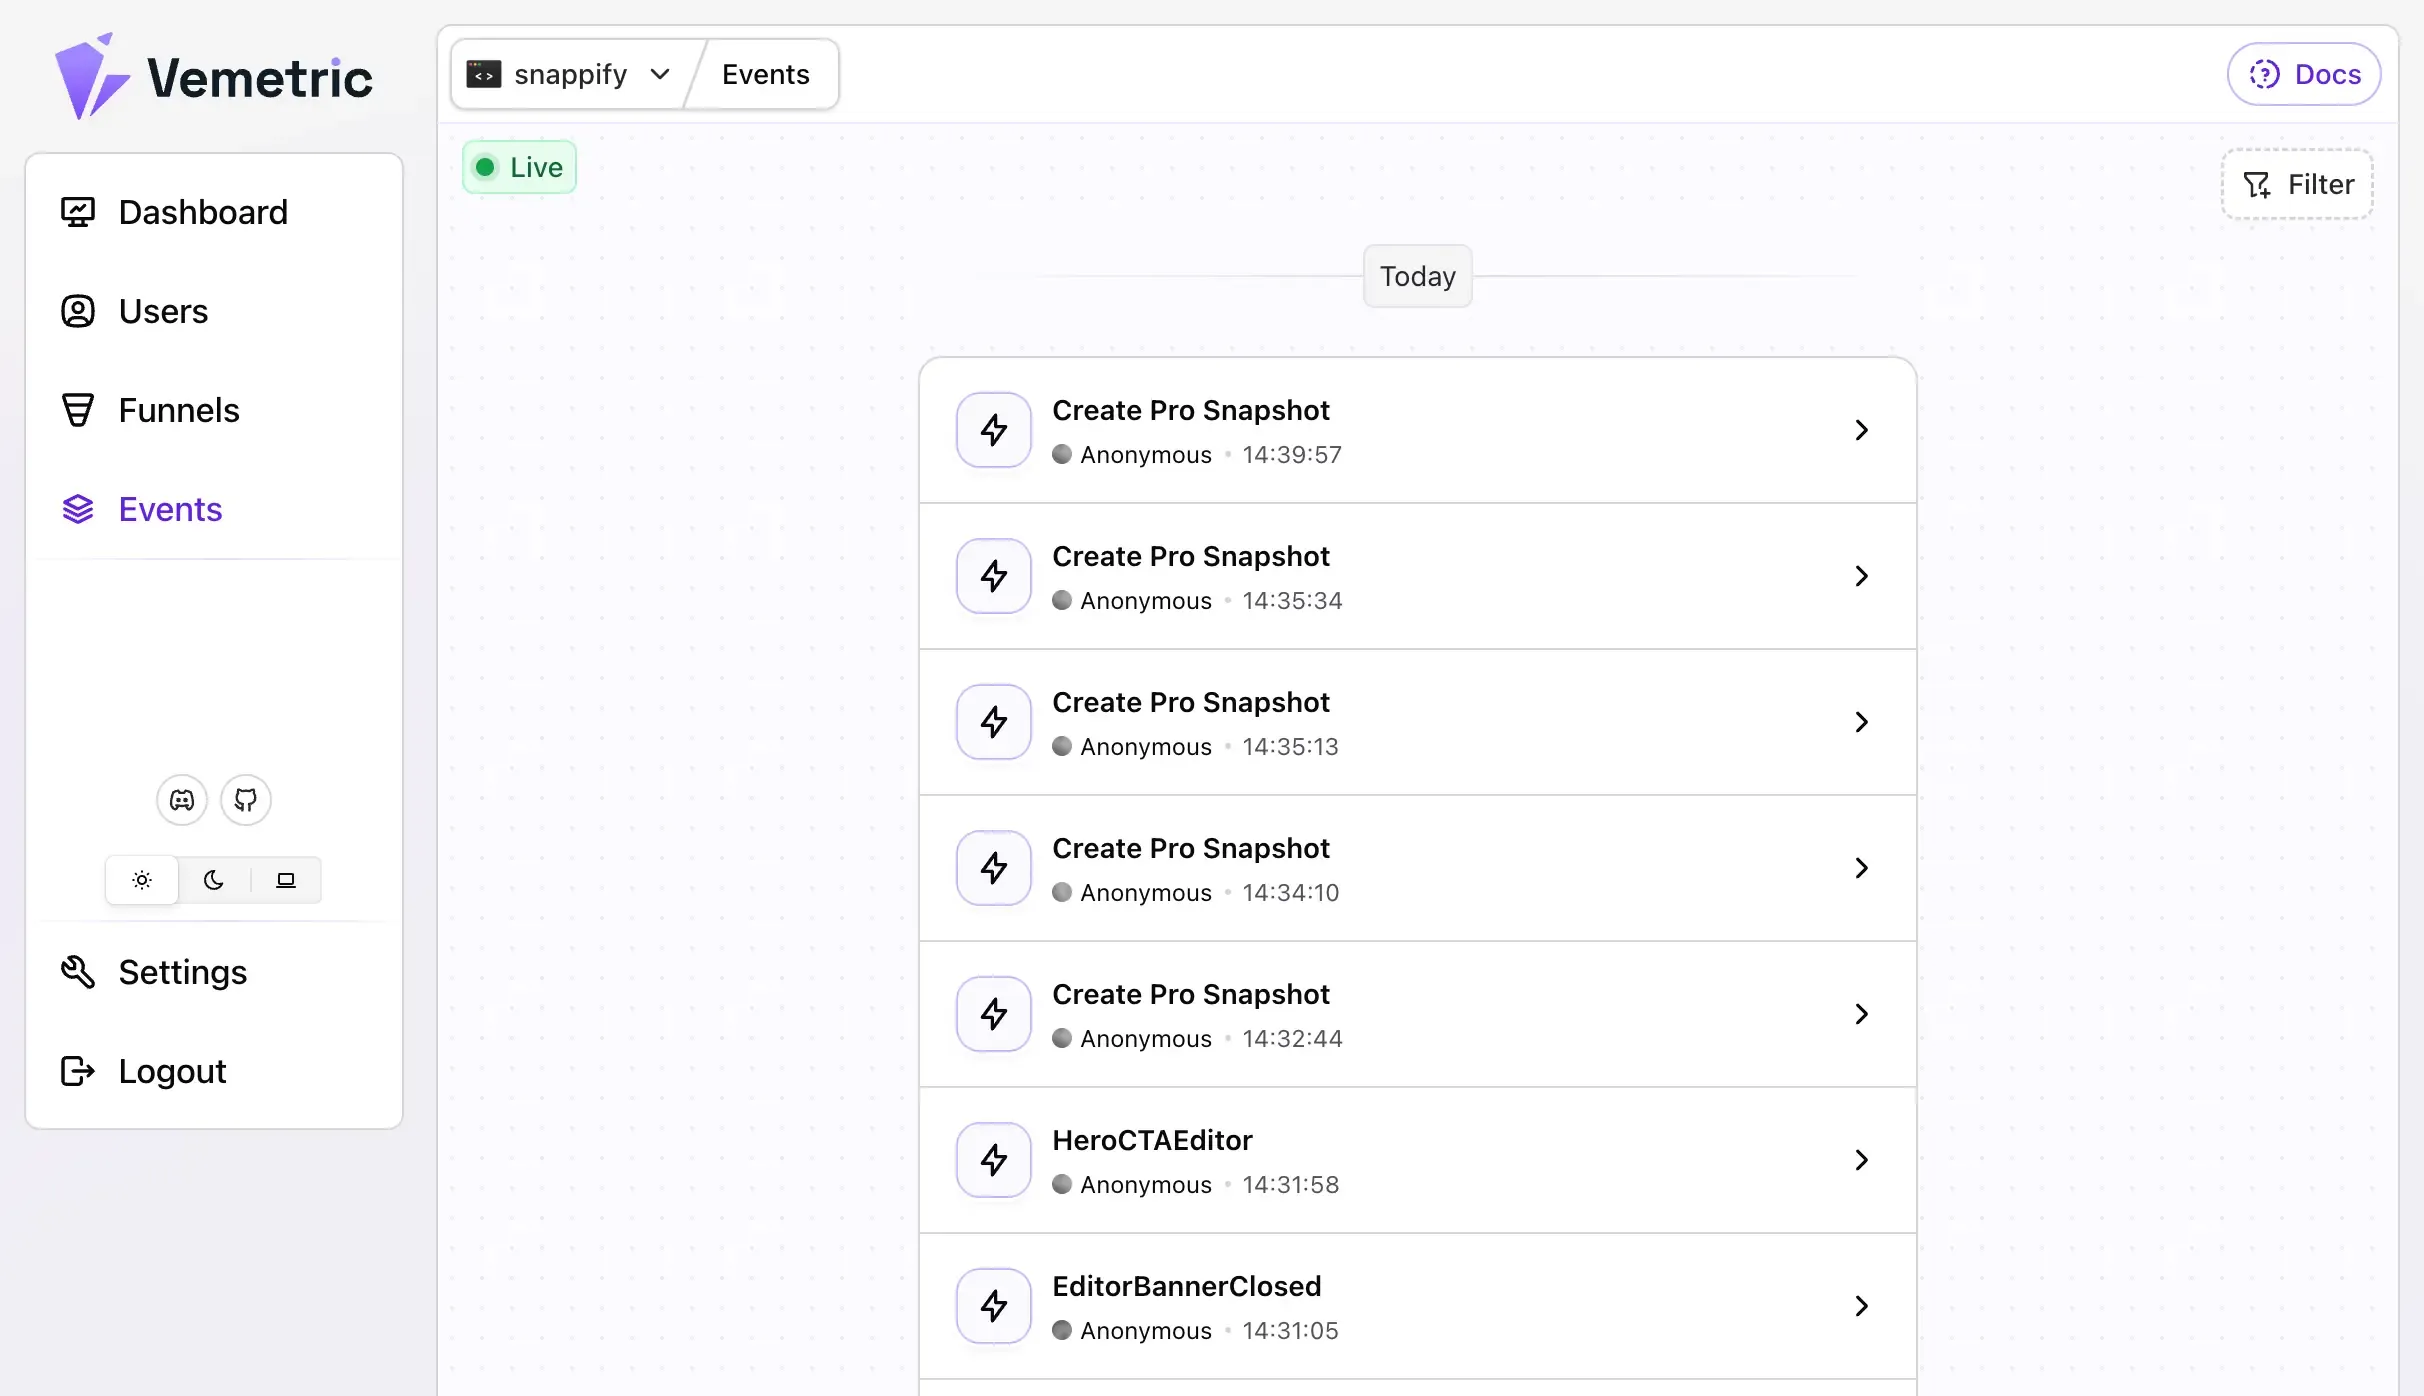Click the Vemetric logo

click(x=214, y=74)
